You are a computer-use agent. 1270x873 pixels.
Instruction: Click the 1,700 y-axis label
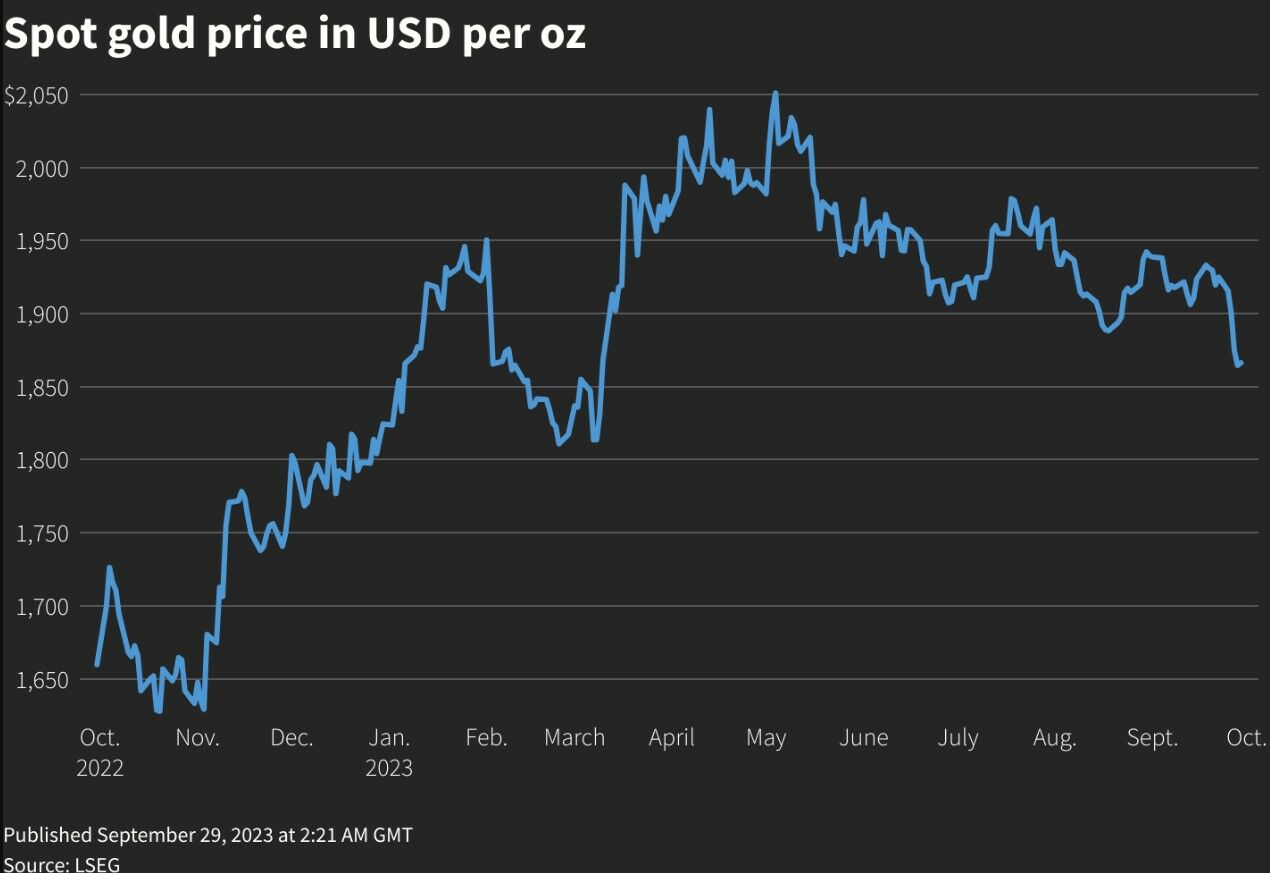click(41, 606)
